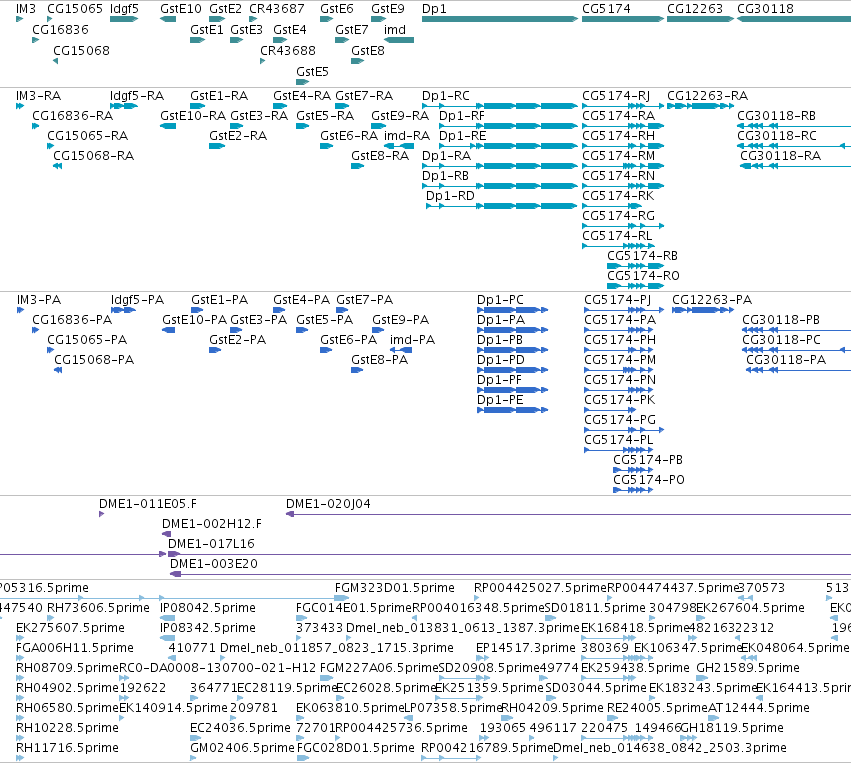This screenshot has width=851, height=763.
Task: Click the RH11716.5prime EST label
Action: click(x=67, y=748)
